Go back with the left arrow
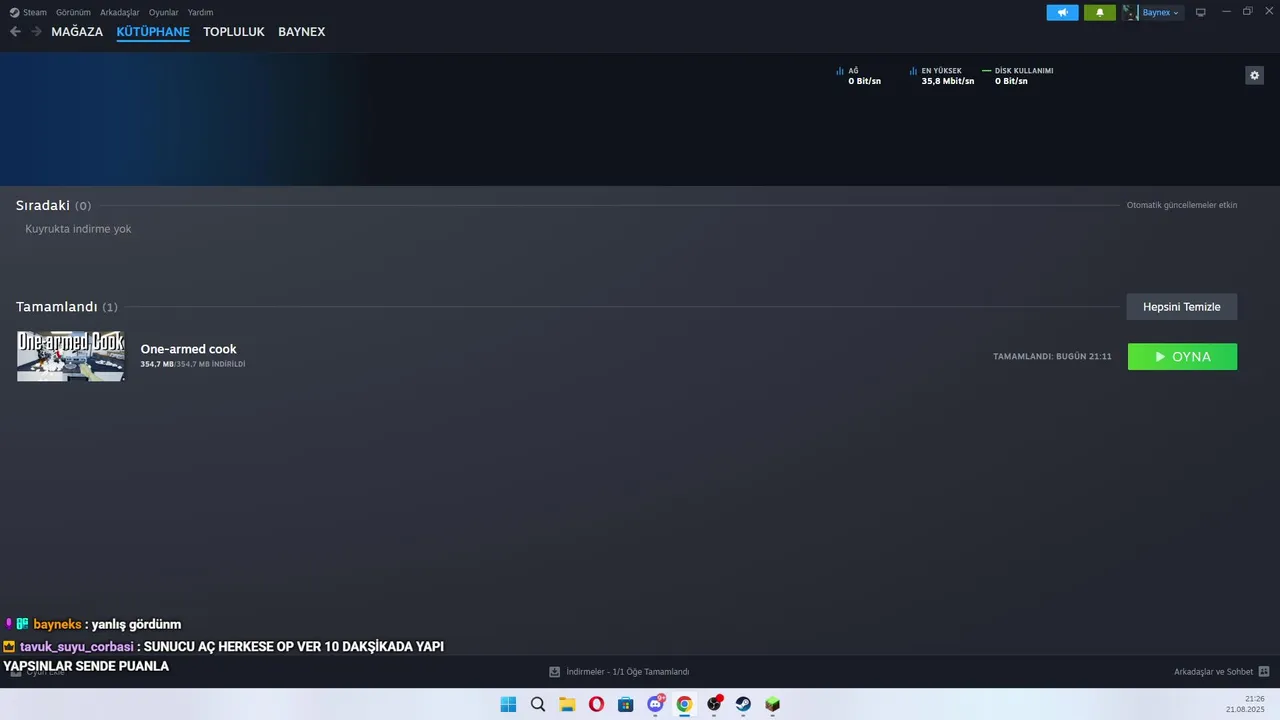Screen dimensions: 1280x720 (15, 32)
